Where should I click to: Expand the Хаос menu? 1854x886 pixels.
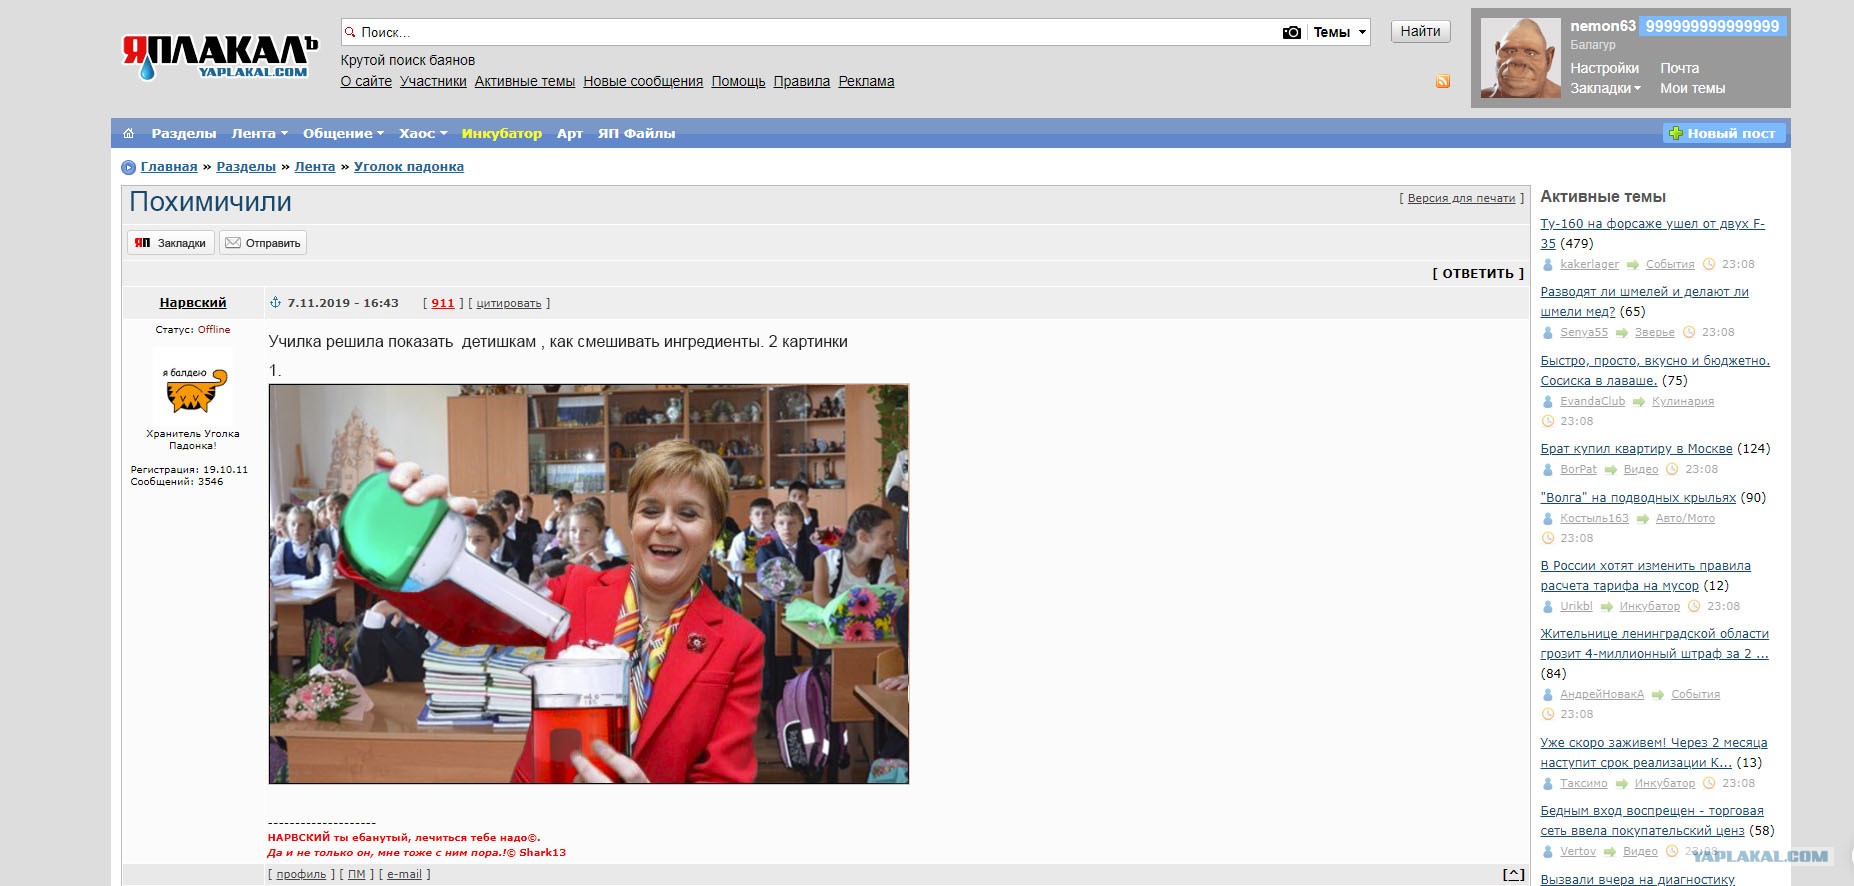pos(423,133)
